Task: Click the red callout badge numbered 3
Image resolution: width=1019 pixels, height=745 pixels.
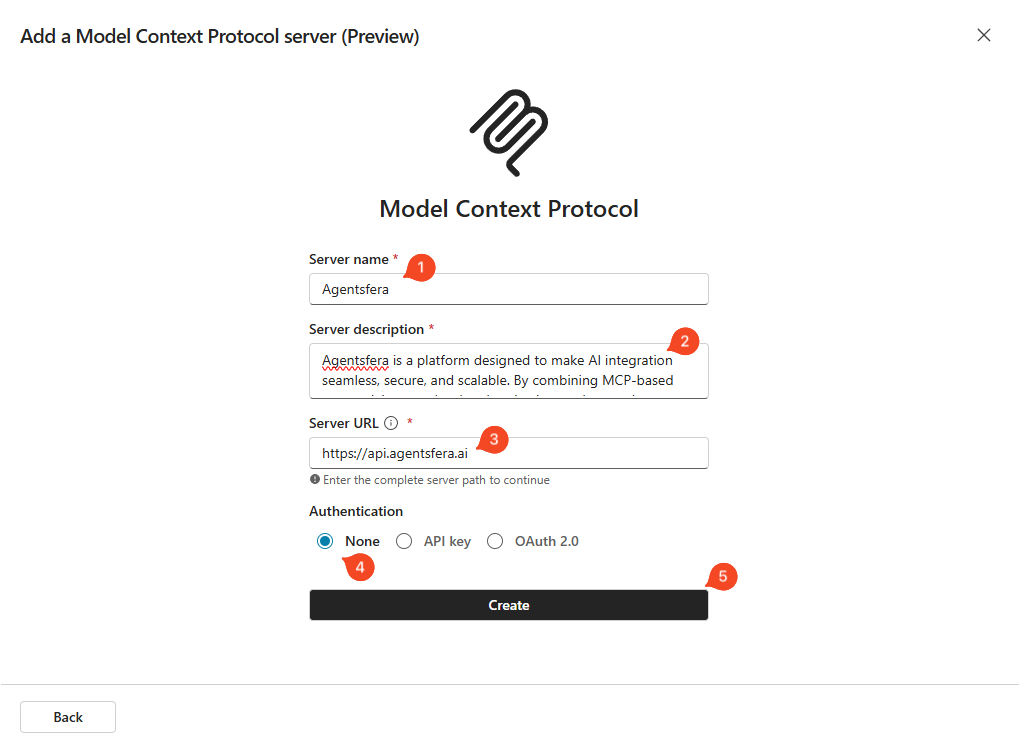Action: [x=493, y=438]
